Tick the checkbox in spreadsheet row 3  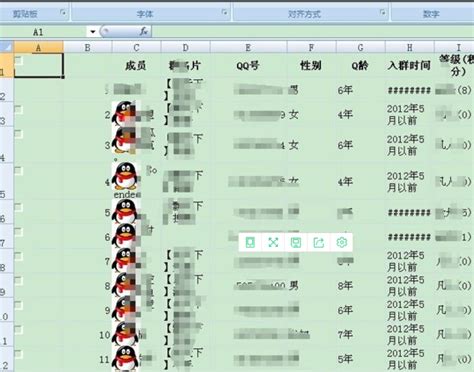click(19, 110)
